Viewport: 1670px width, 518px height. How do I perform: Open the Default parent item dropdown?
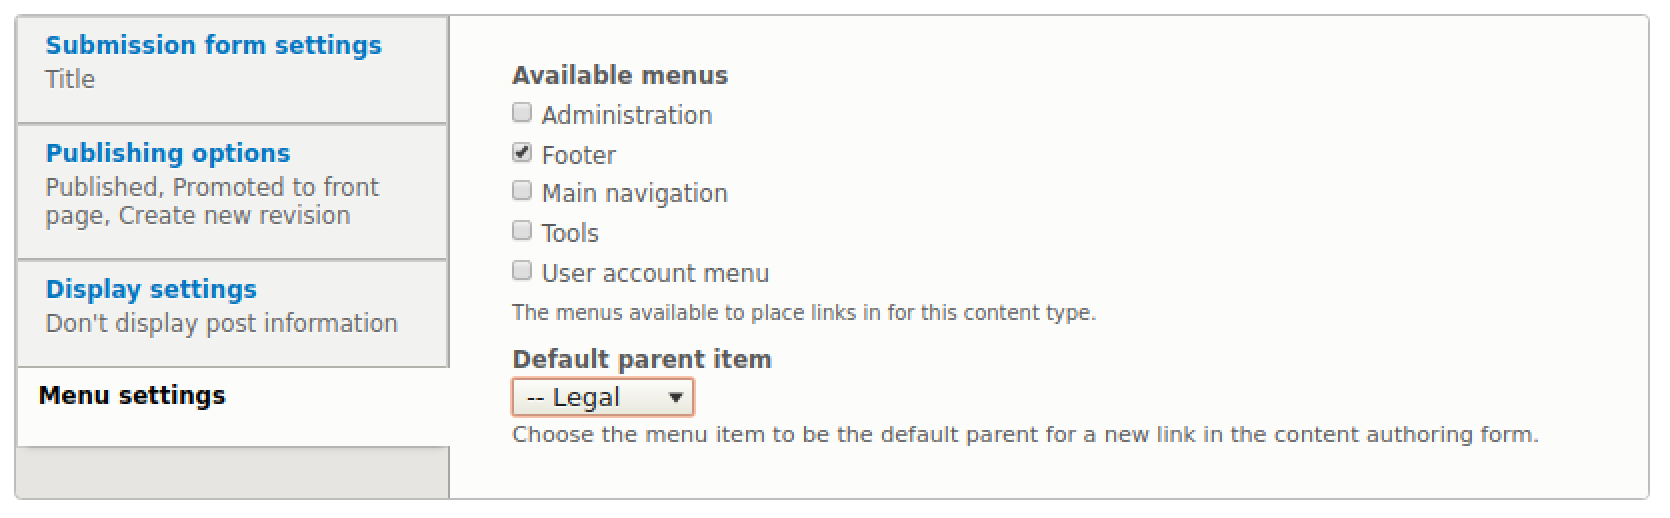(602, 398)
